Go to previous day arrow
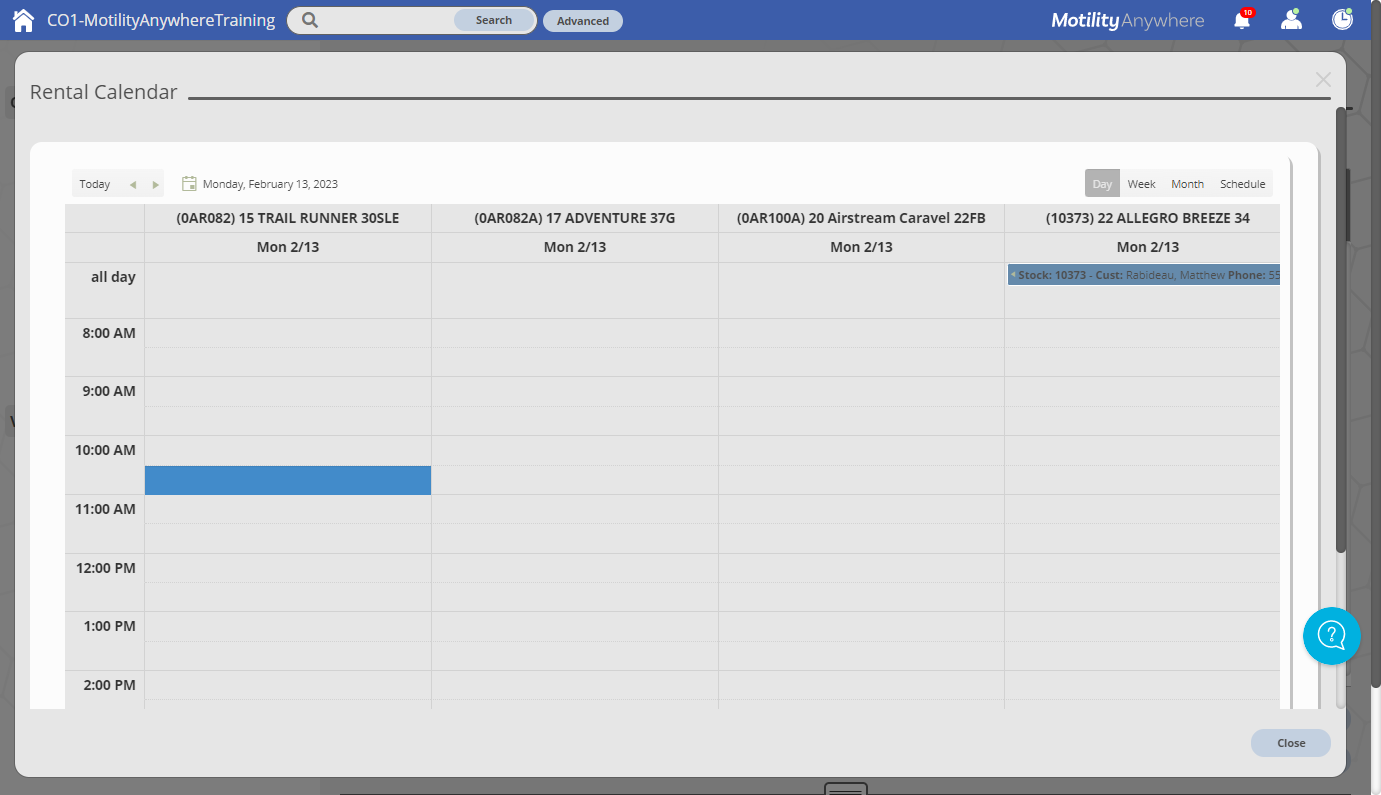This screenshot has height=795, width=1381. (133, 185)
